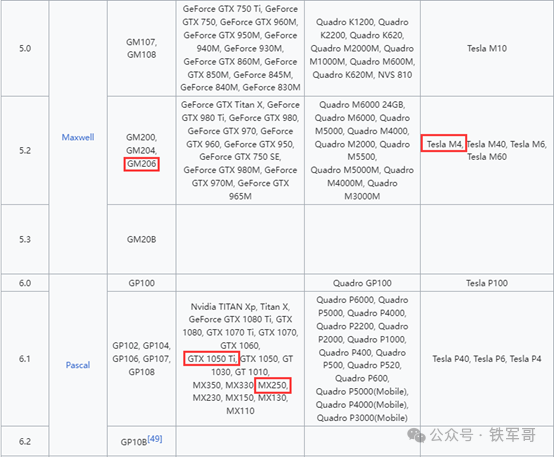This screenshot has width=554, height=457.
Task: Select the compute capability cell 6.2
Action: tap(25, 441)
